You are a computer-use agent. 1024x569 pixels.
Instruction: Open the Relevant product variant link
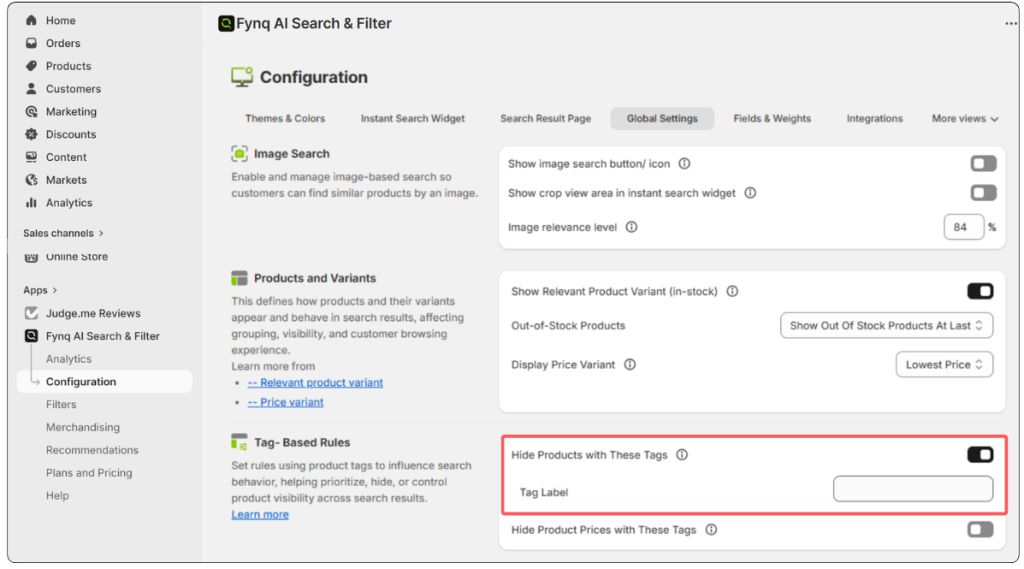[x=315, y=383]
